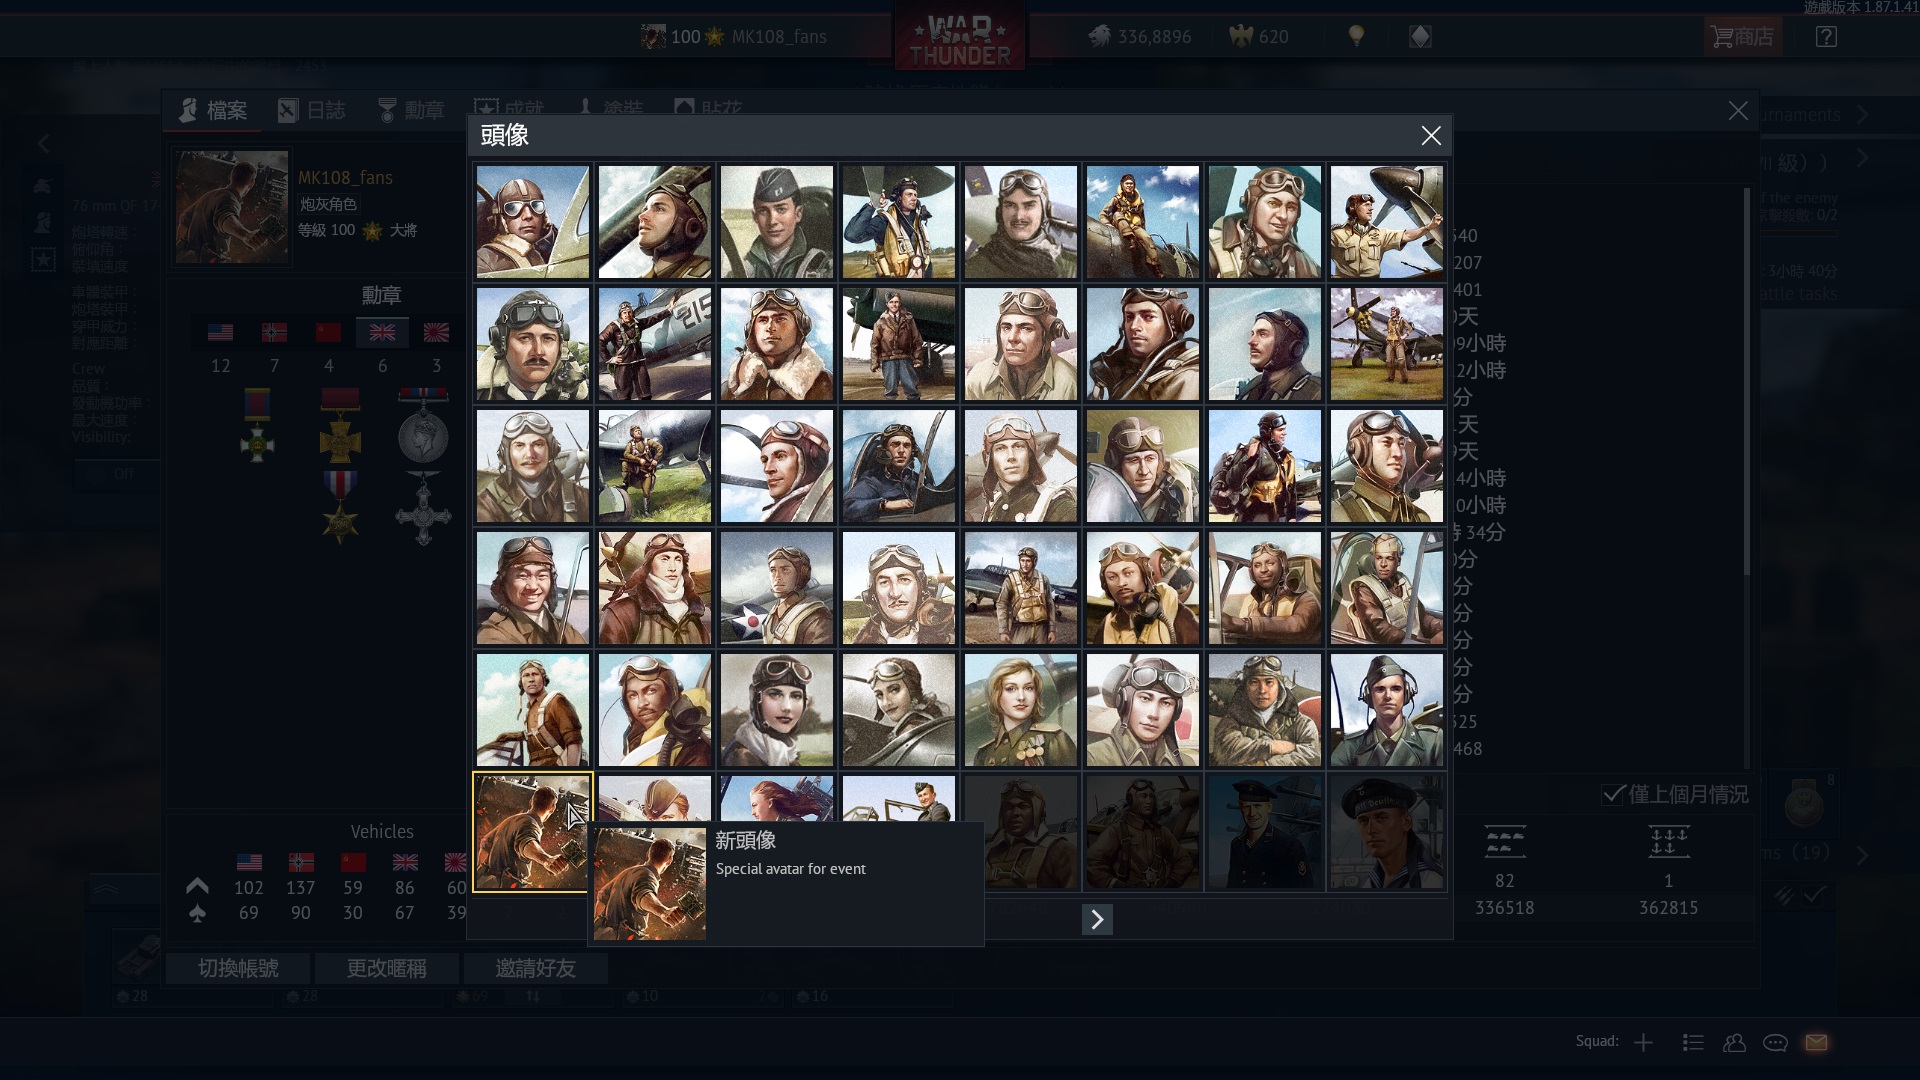Select the British flag in medals section
Viewport: 1920px width, 1080px height.
tap(382, 332)
